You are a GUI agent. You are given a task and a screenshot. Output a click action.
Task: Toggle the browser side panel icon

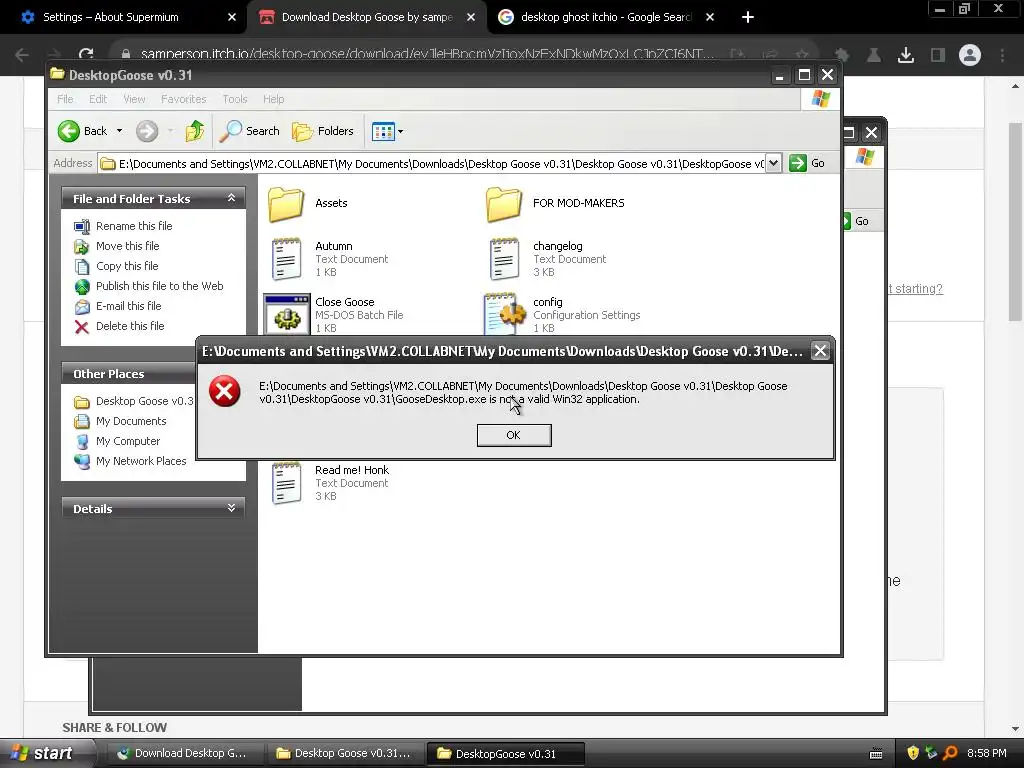938,55
